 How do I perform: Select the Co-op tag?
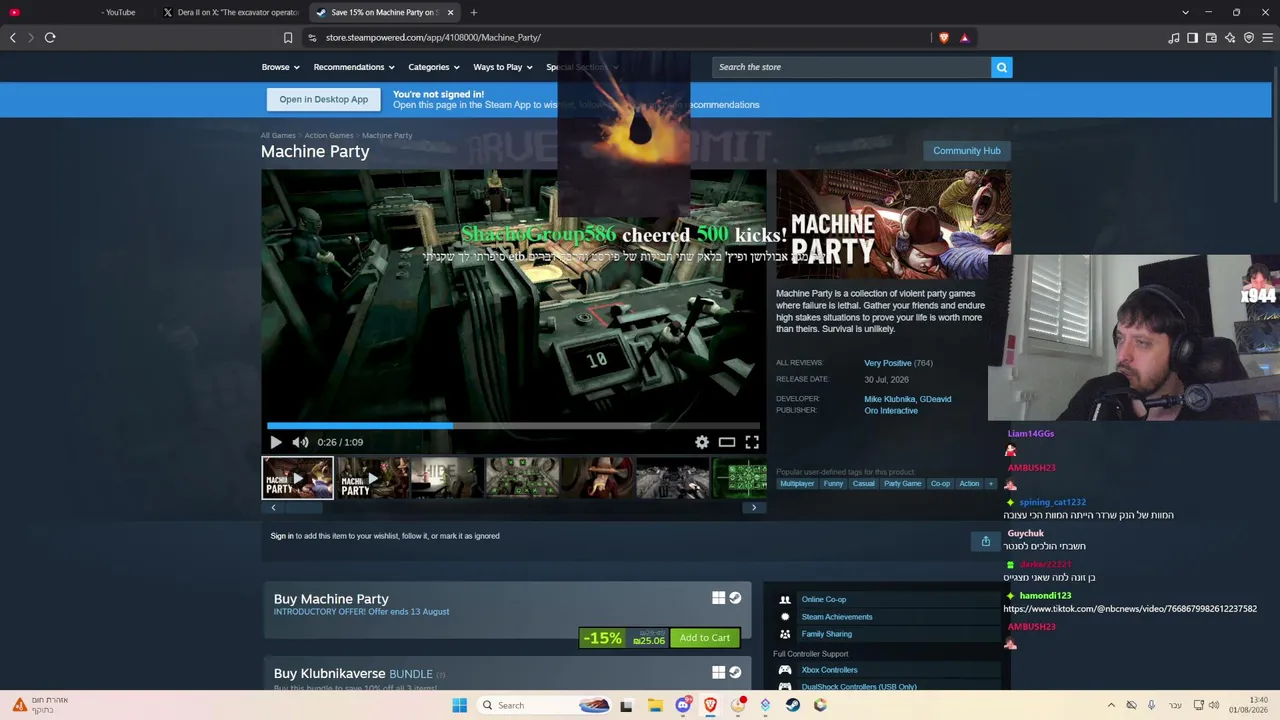coord(941,484)
